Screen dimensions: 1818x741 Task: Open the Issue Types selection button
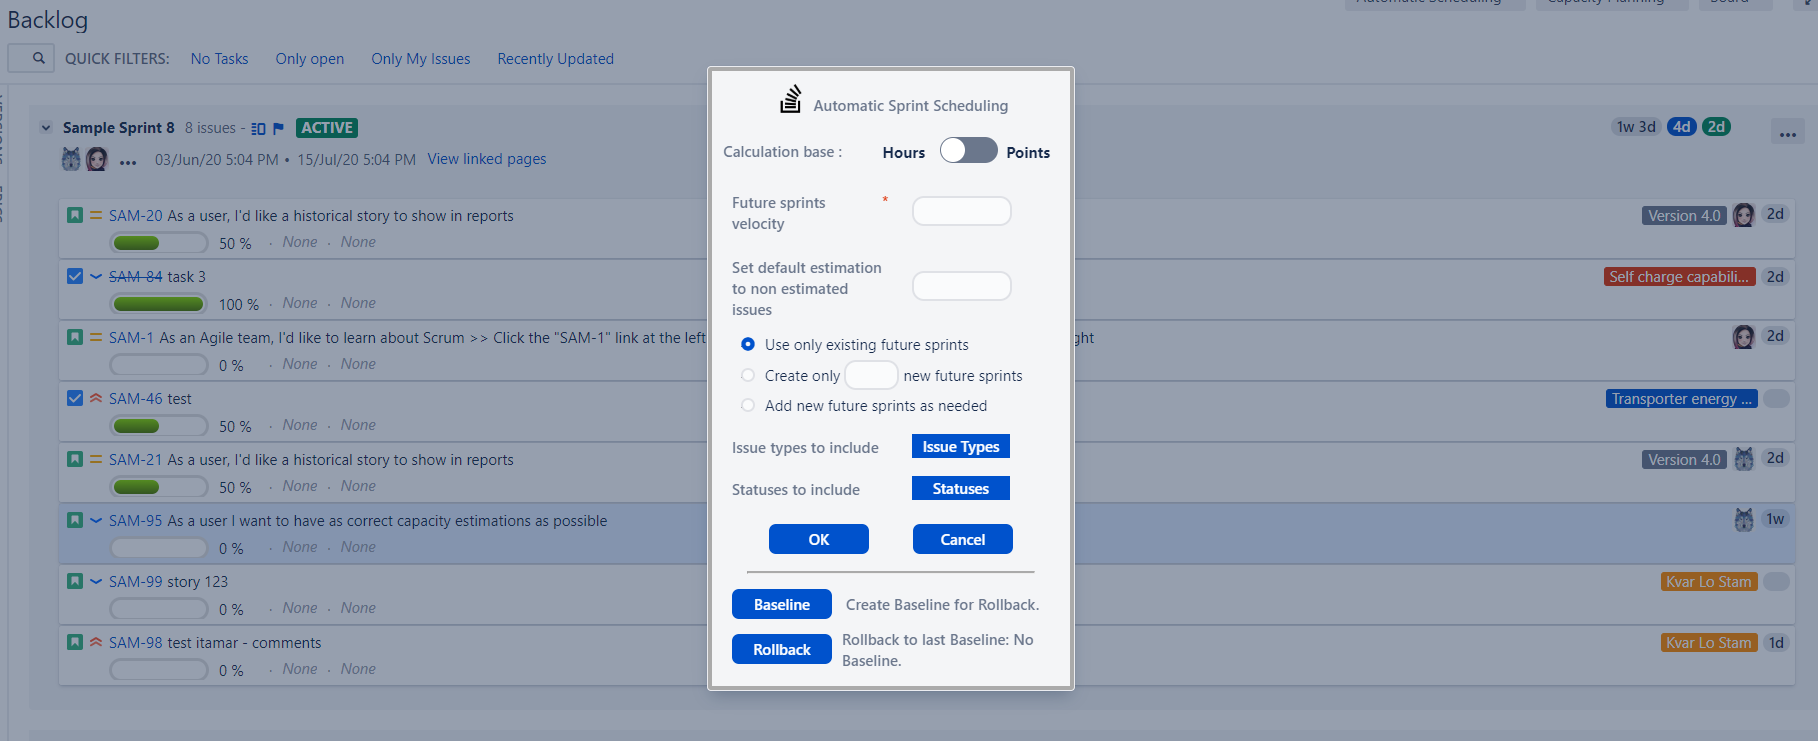[x=961, y=446]
